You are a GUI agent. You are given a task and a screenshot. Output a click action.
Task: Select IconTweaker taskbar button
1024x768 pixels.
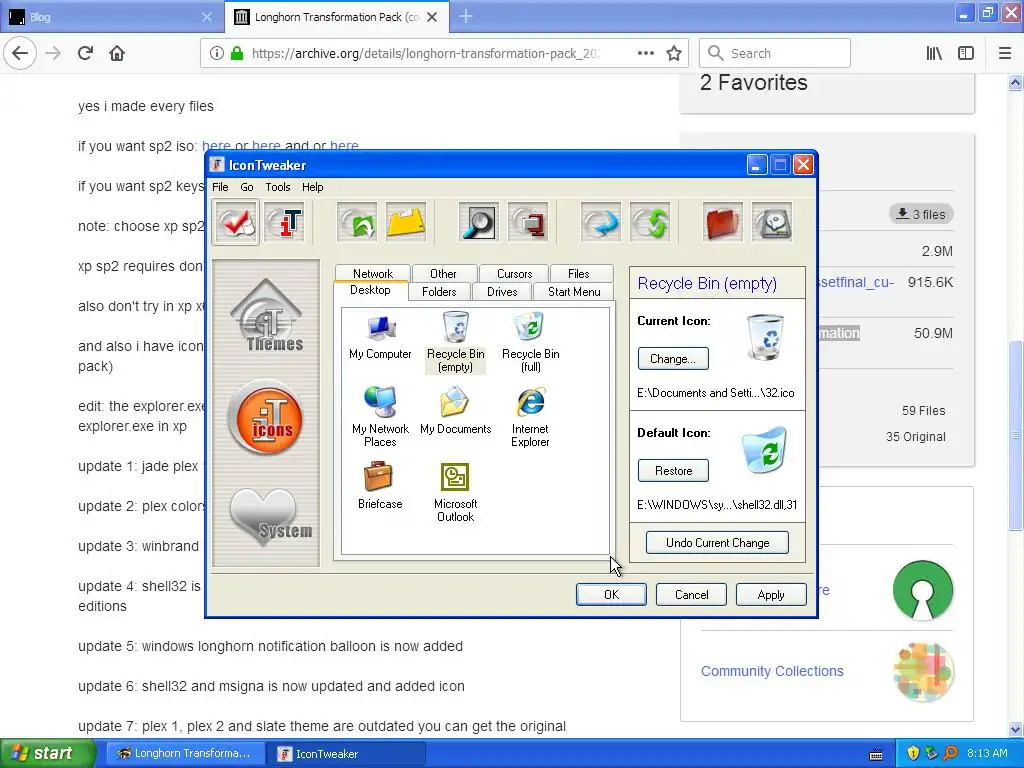coord(345,754)
